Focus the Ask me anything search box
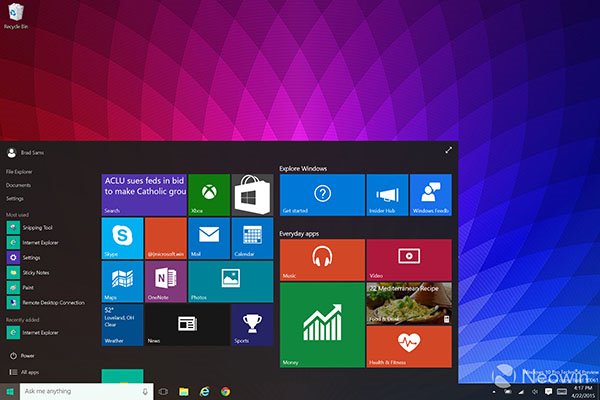The height and width of the screenshot is (400, 600). [86, 391]
